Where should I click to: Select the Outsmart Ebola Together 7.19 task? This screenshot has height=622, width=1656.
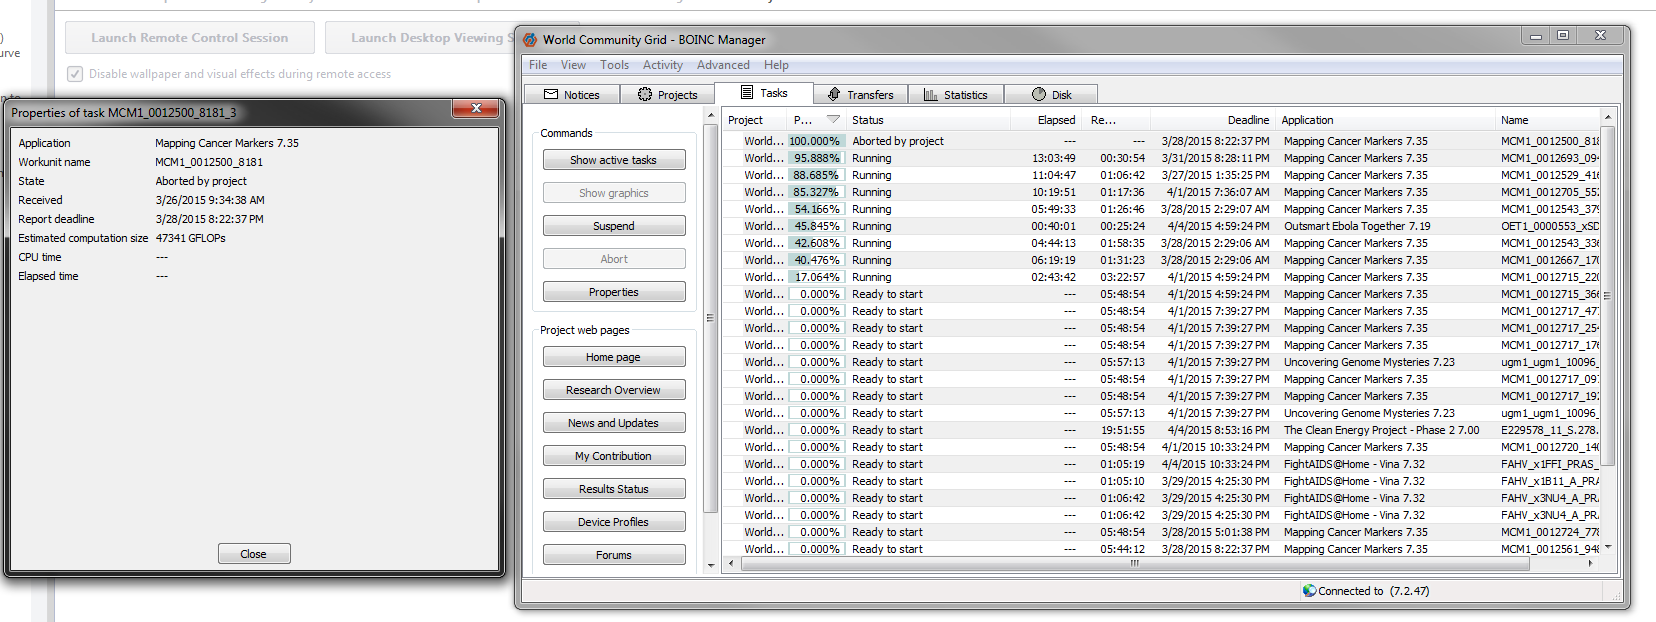pos(1161,226)
